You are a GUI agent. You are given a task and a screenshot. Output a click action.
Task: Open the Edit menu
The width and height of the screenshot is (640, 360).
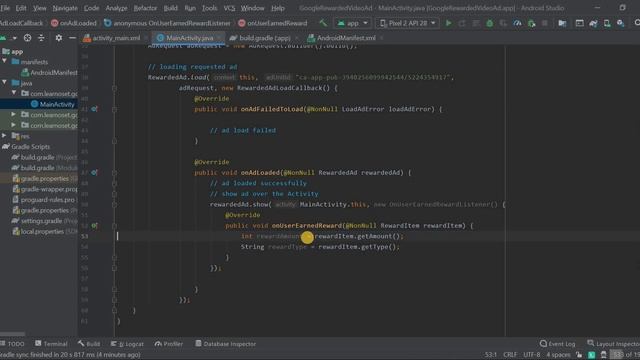tap(21, 8)
